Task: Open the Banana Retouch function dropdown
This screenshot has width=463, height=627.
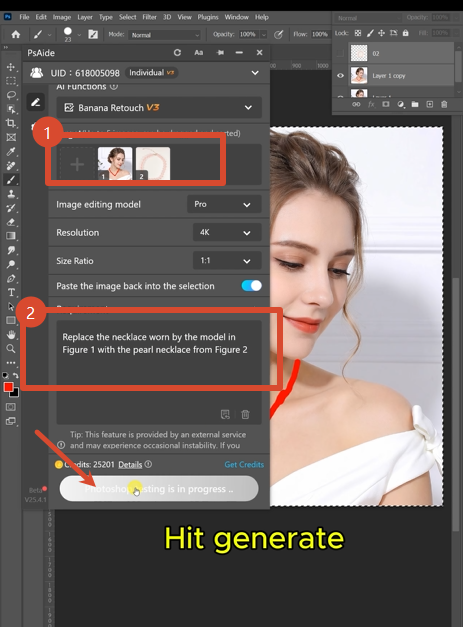Action: click(159, 108)
